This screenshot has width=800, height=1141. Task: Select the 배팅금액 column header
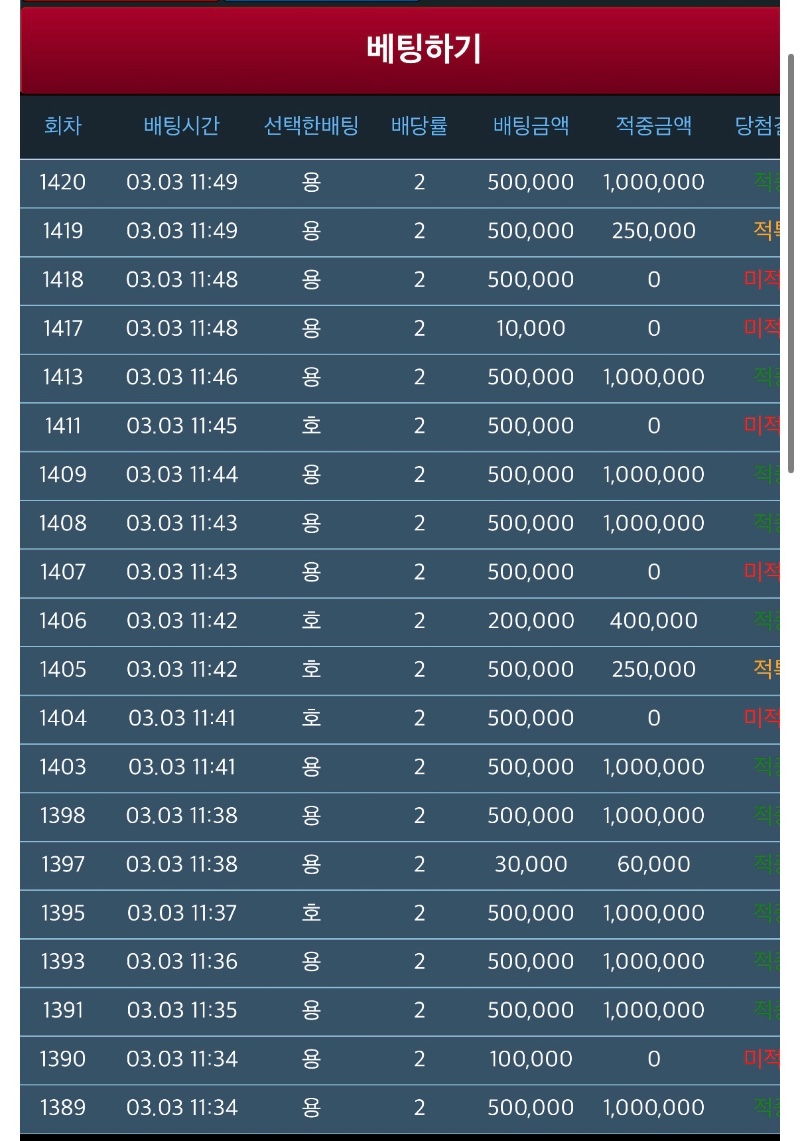[531, 126]
